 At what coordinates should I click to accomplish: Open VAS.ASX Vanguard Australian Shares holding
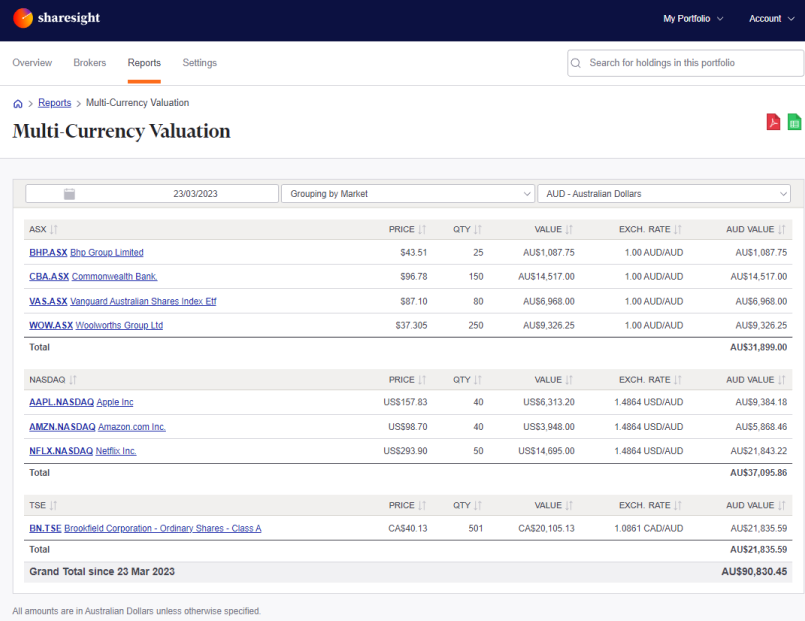click(x=123, y=301)
